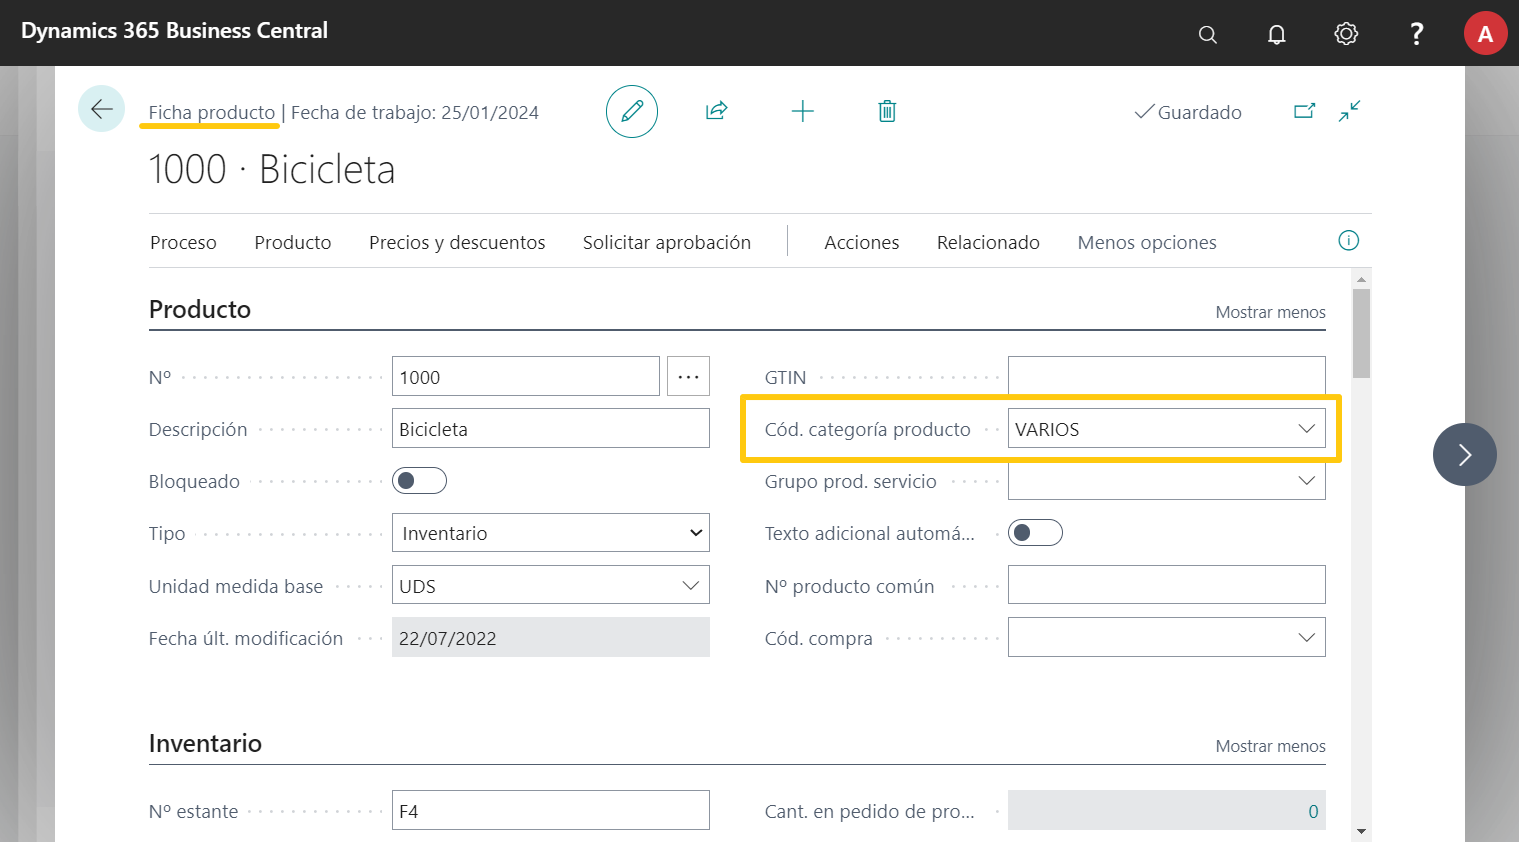Click the 1000 · Bicicleta page title

click(272, 169)
